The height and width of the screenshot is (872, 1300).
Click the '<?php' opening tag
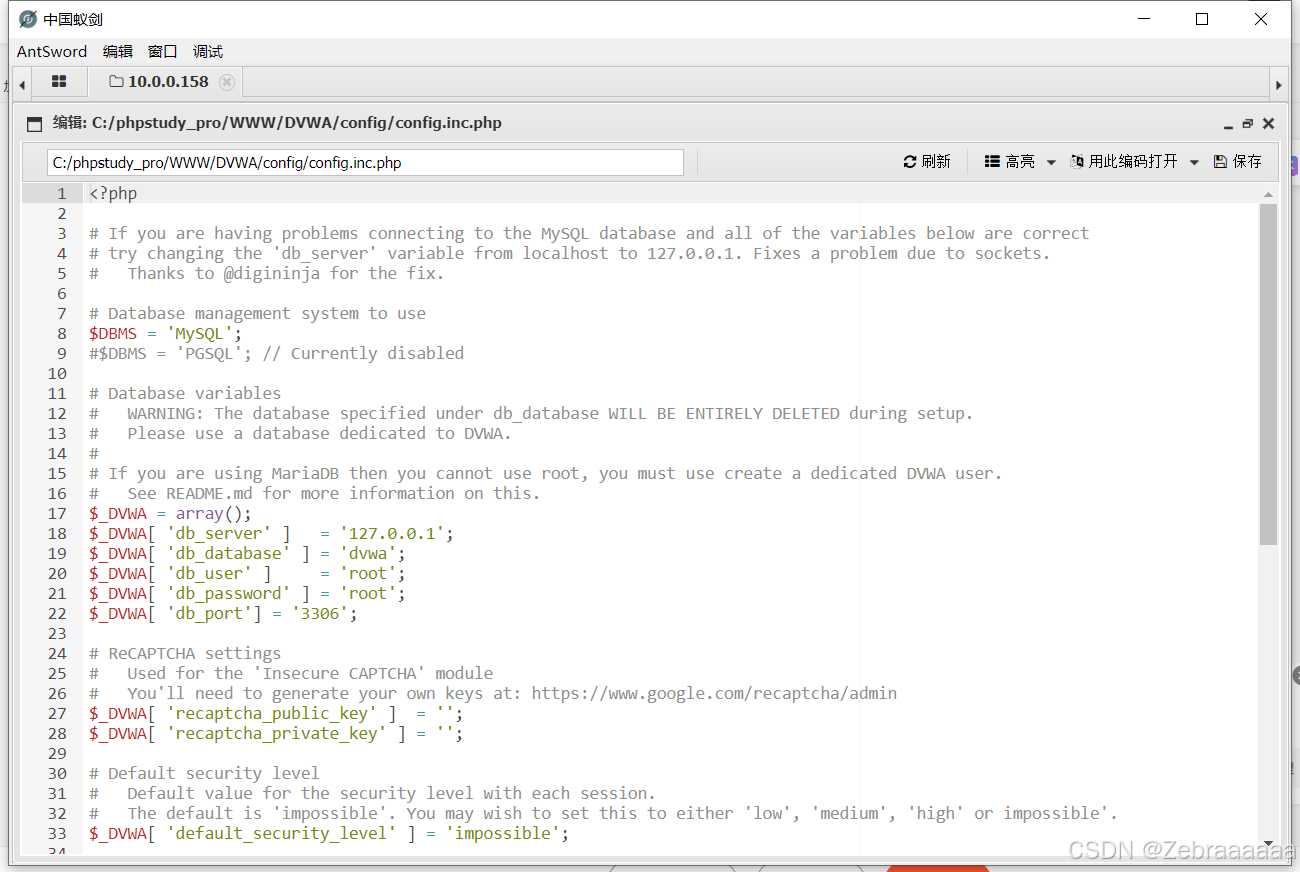tap(113, 193)
